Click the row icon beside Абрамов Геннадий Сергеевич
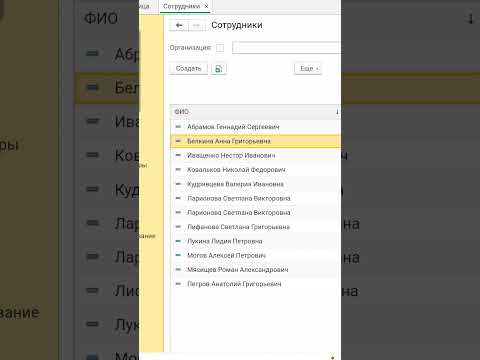The height and width of the screenshot is (360, 480). [x=178, y=127]
